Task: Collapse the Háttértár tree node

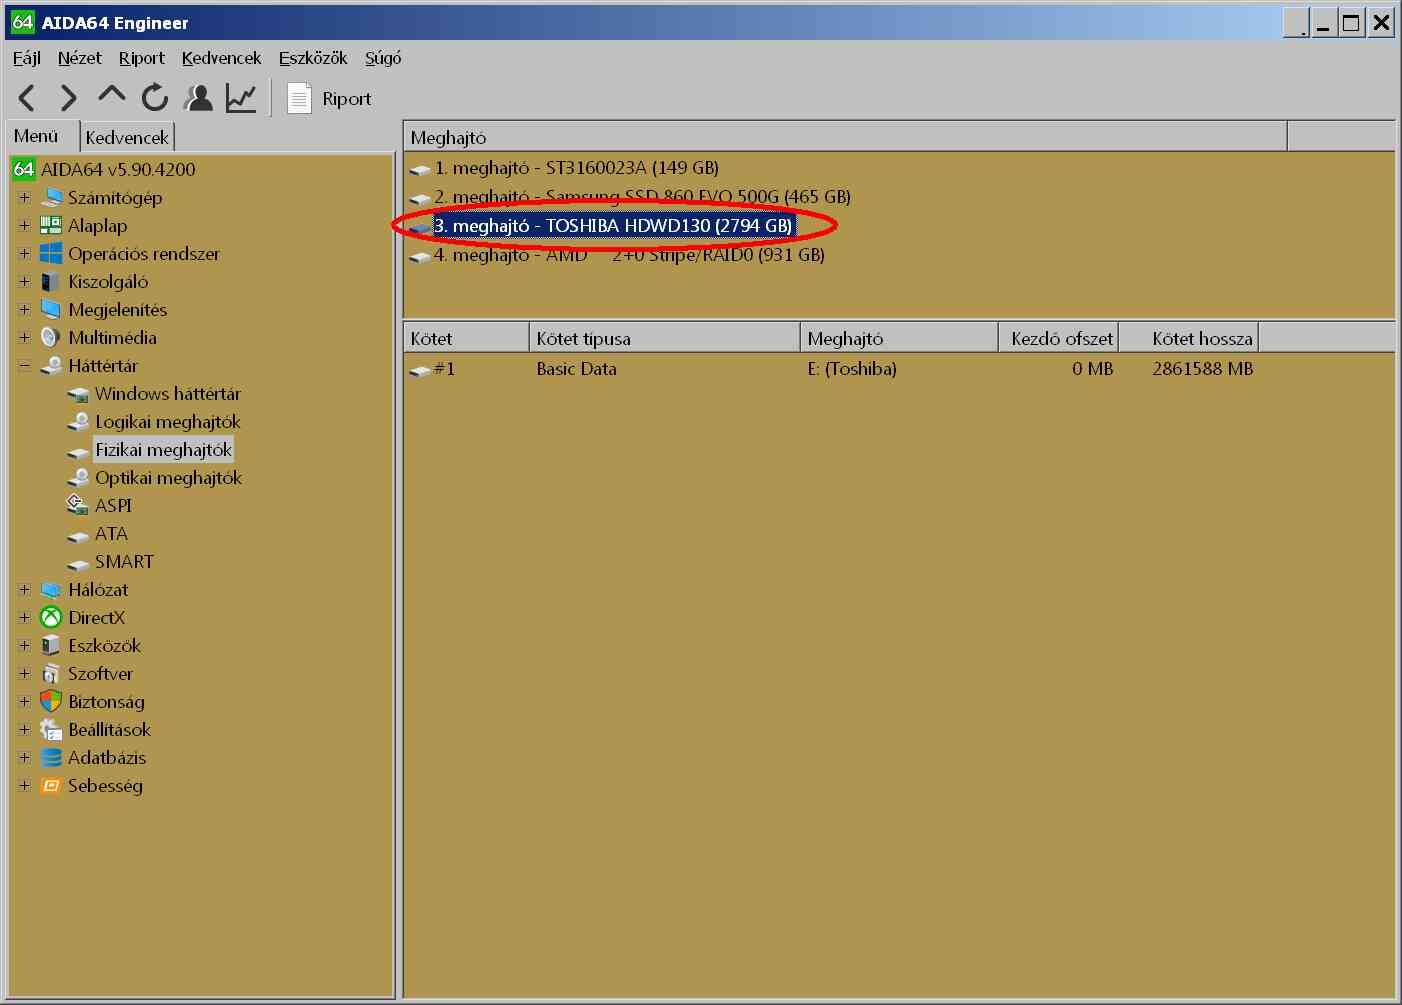Action: (x=24, y=365)
